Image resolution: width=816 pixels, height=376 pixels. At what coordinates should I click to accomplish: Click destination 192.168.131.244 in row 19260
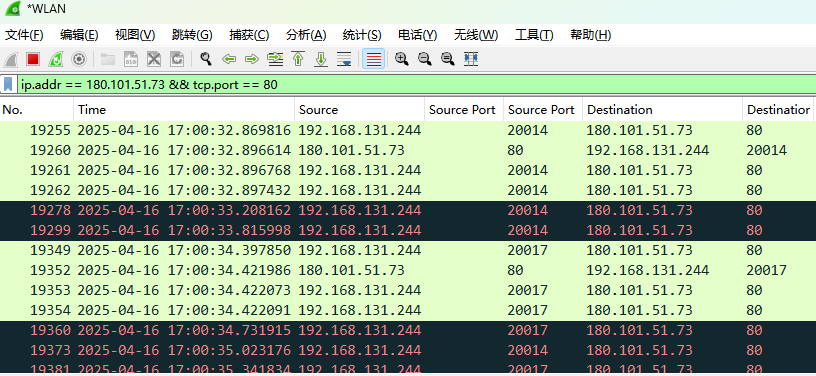click(647, 150)
